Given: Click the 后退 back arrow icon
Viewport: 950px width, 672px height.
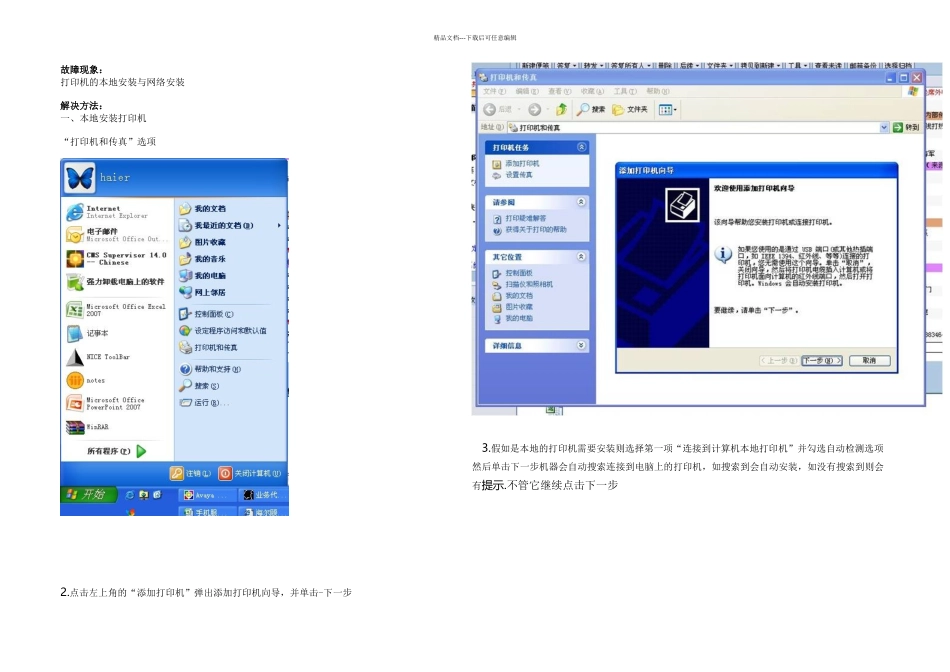Looking at the screenshot, I should [490, 110].
